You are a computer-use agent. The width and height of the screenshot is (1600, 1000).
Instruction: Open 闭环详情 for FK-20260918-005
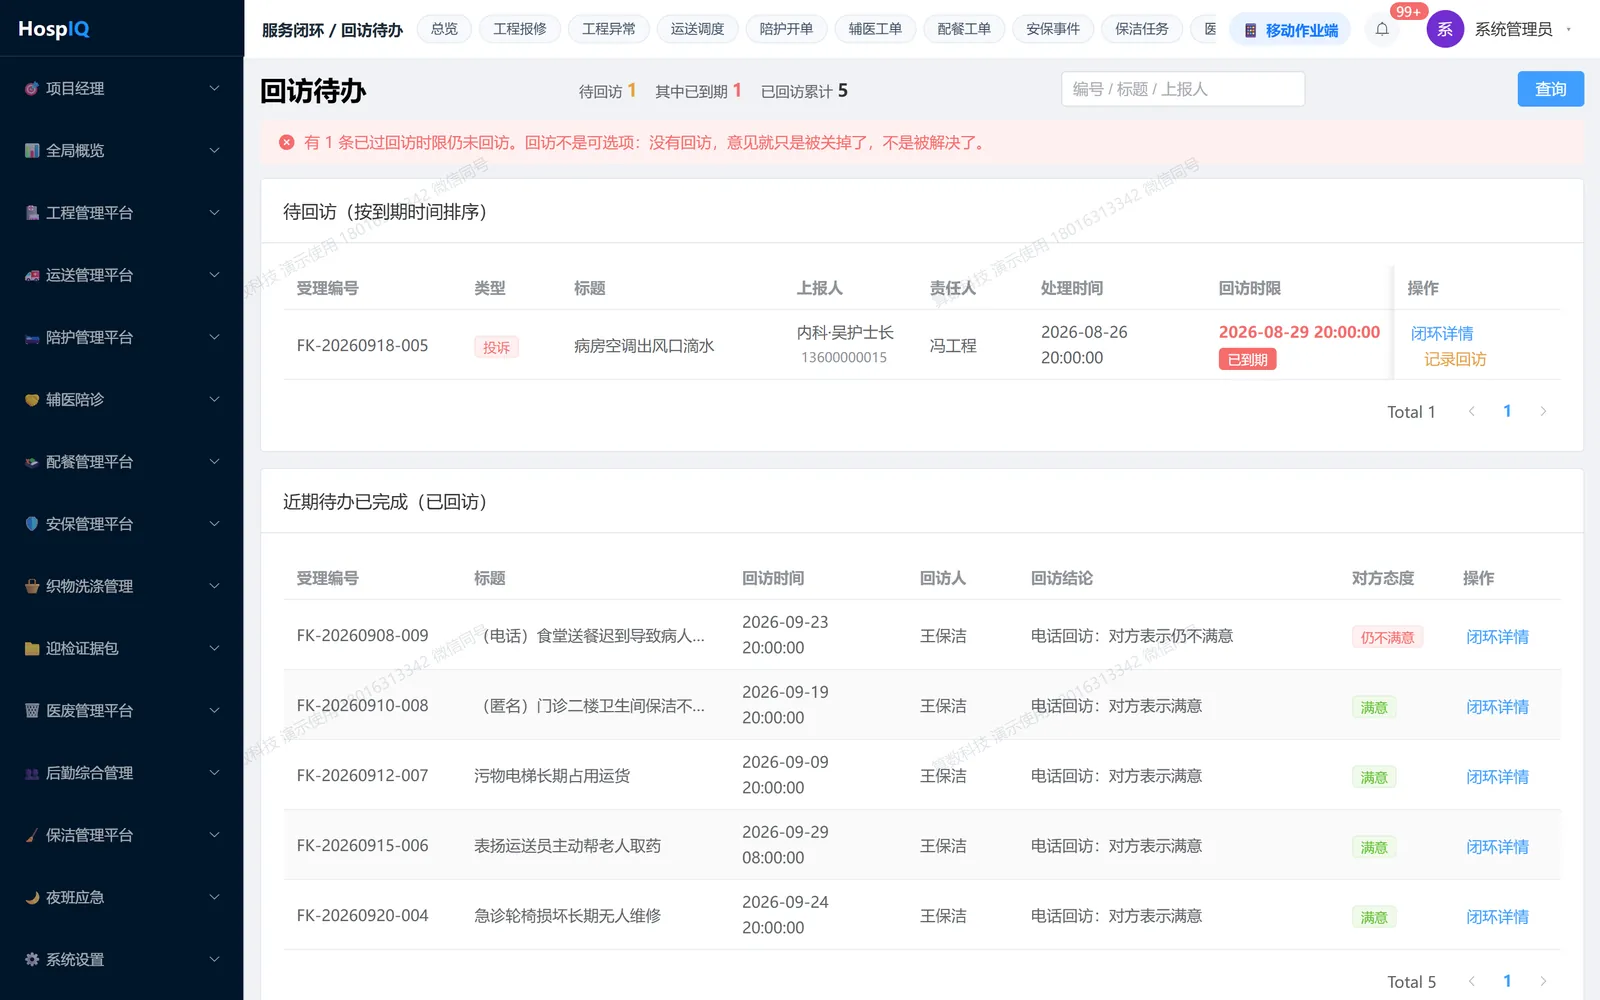coord(1442,334)
